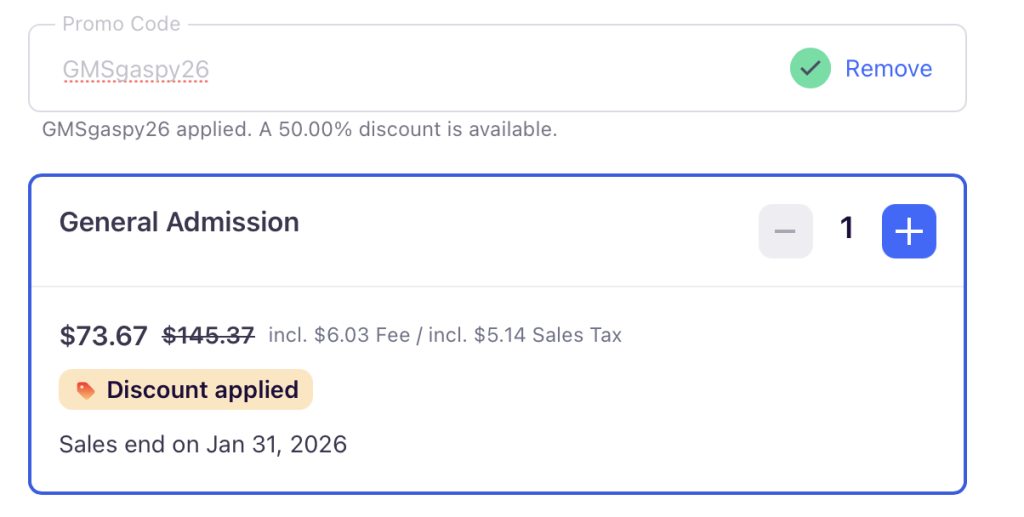The height and width of the screenshot is (517, 1024).
Task: Select the GMSgaspy26 promo code text
Action: (136, 69)
